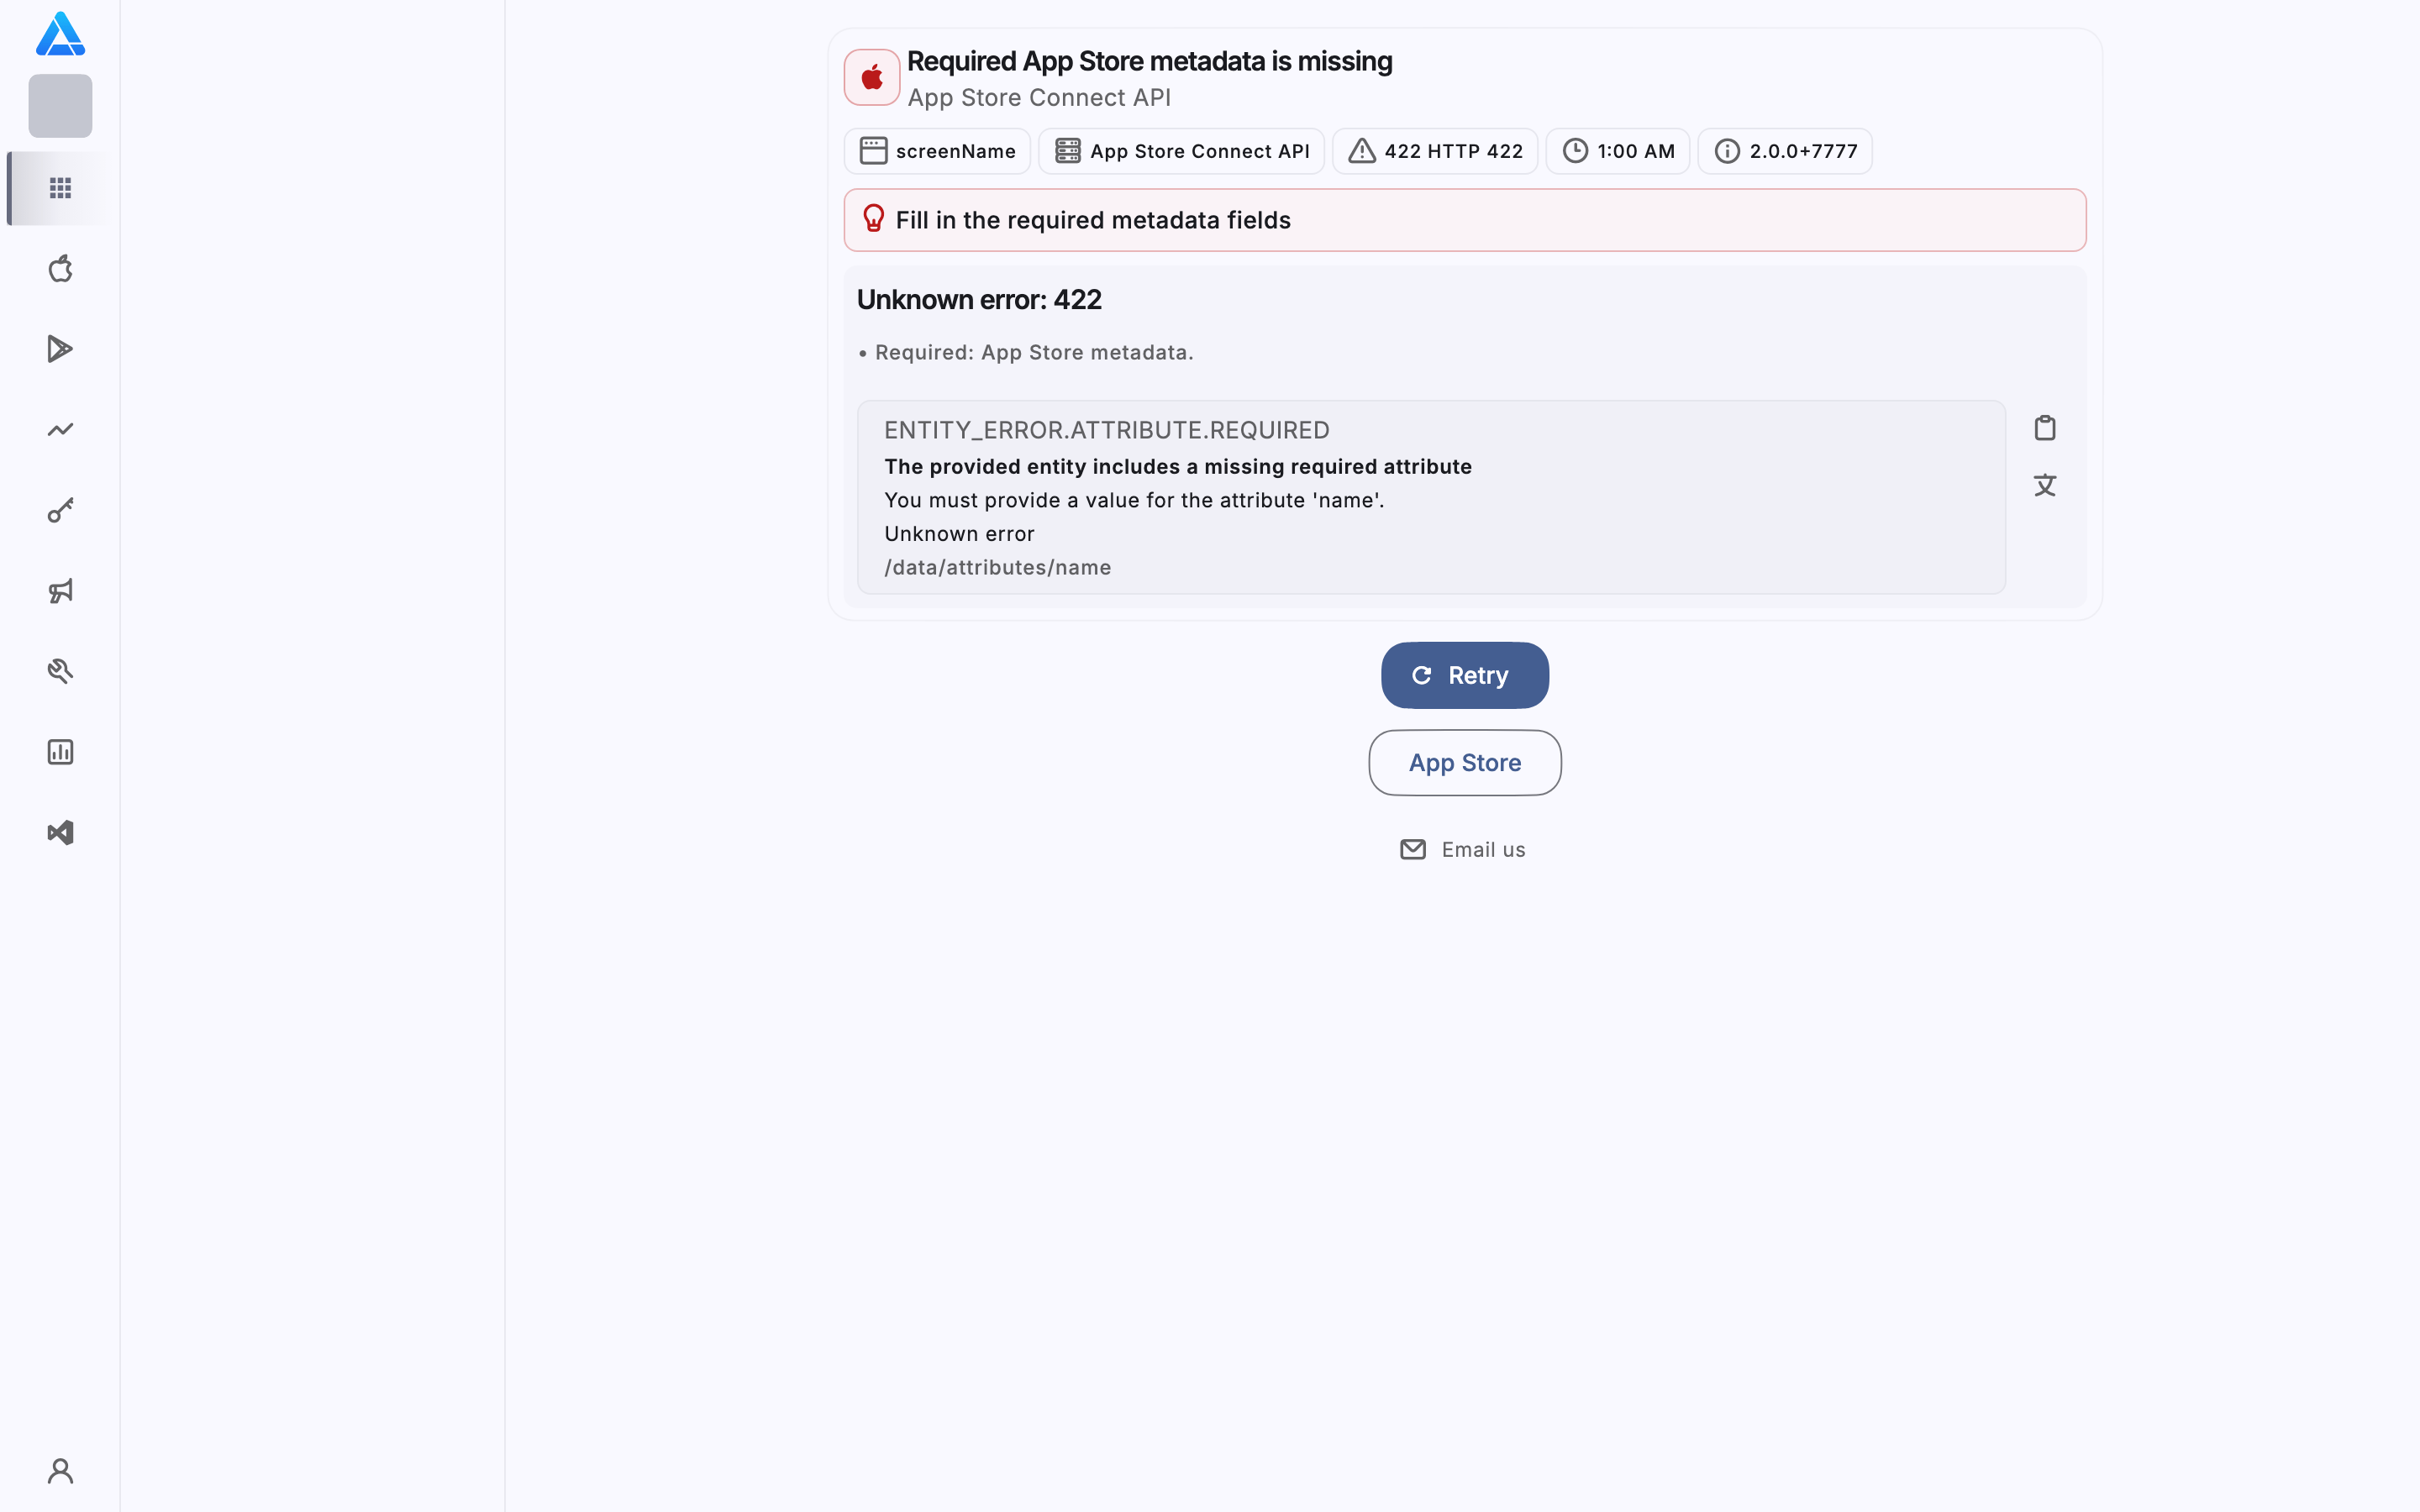Screen dimensions: 2420x1512
Task: Click the 2.0.0+7777 version info chip
Action: point(1785,151)
